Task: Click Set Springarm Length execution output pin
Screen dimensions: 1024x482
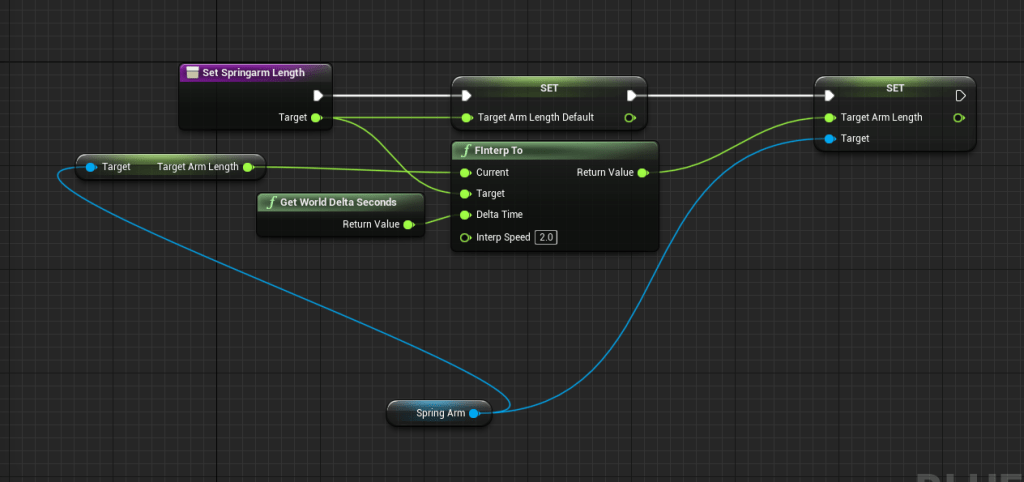Action: (x=318, y=96)
